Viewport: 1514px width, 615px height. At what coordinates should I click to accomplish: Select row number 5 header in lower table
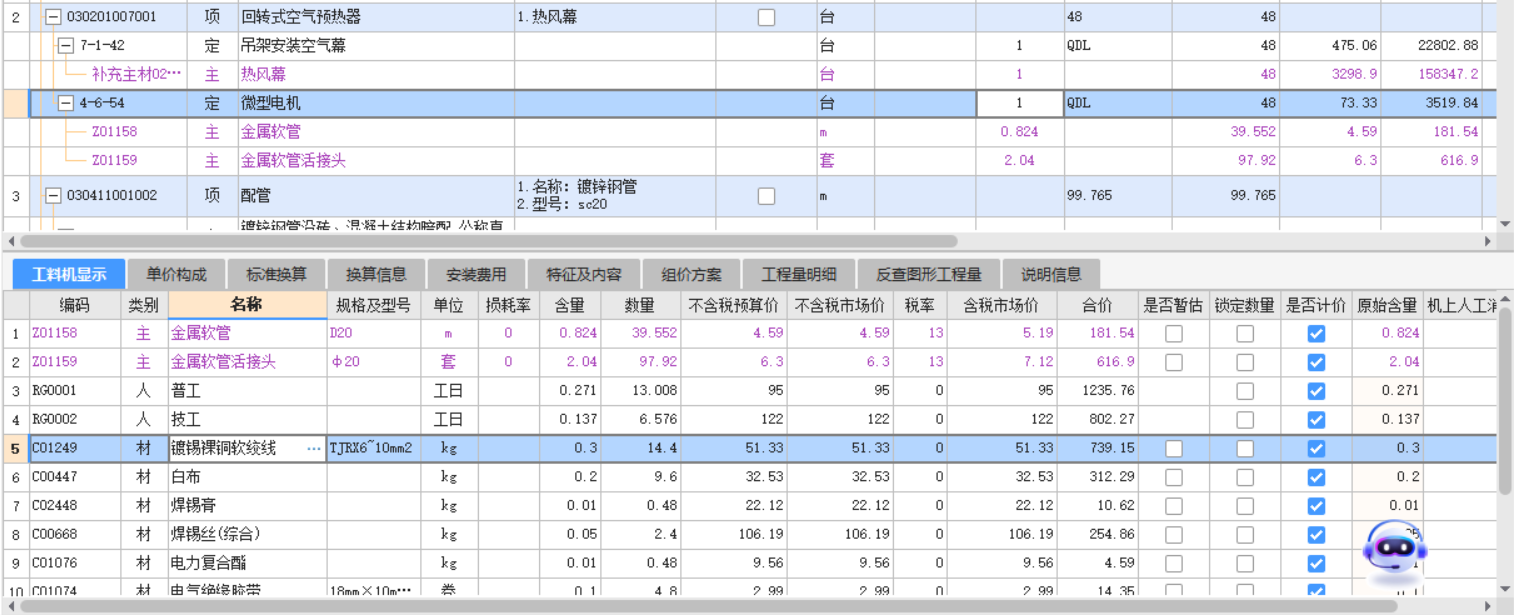click(x=15, y=449)
